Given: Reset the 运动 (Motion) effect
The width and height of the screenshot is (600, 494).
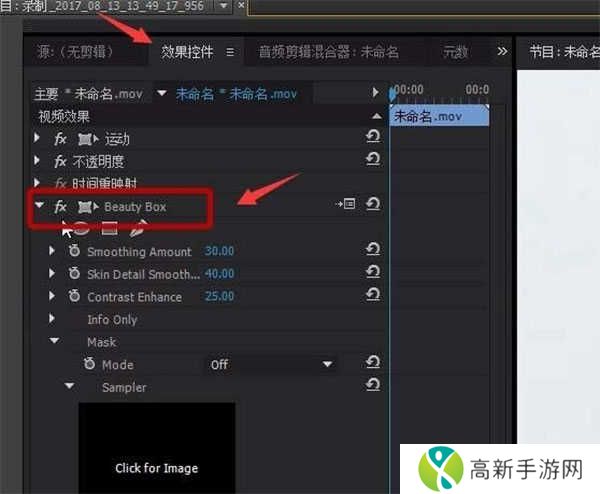Looking at the screenshot, I should (373, 138).
